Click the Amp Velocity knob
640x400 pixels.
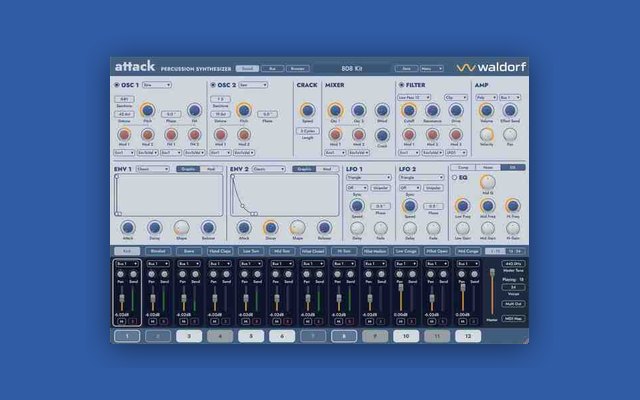[486, 135]
